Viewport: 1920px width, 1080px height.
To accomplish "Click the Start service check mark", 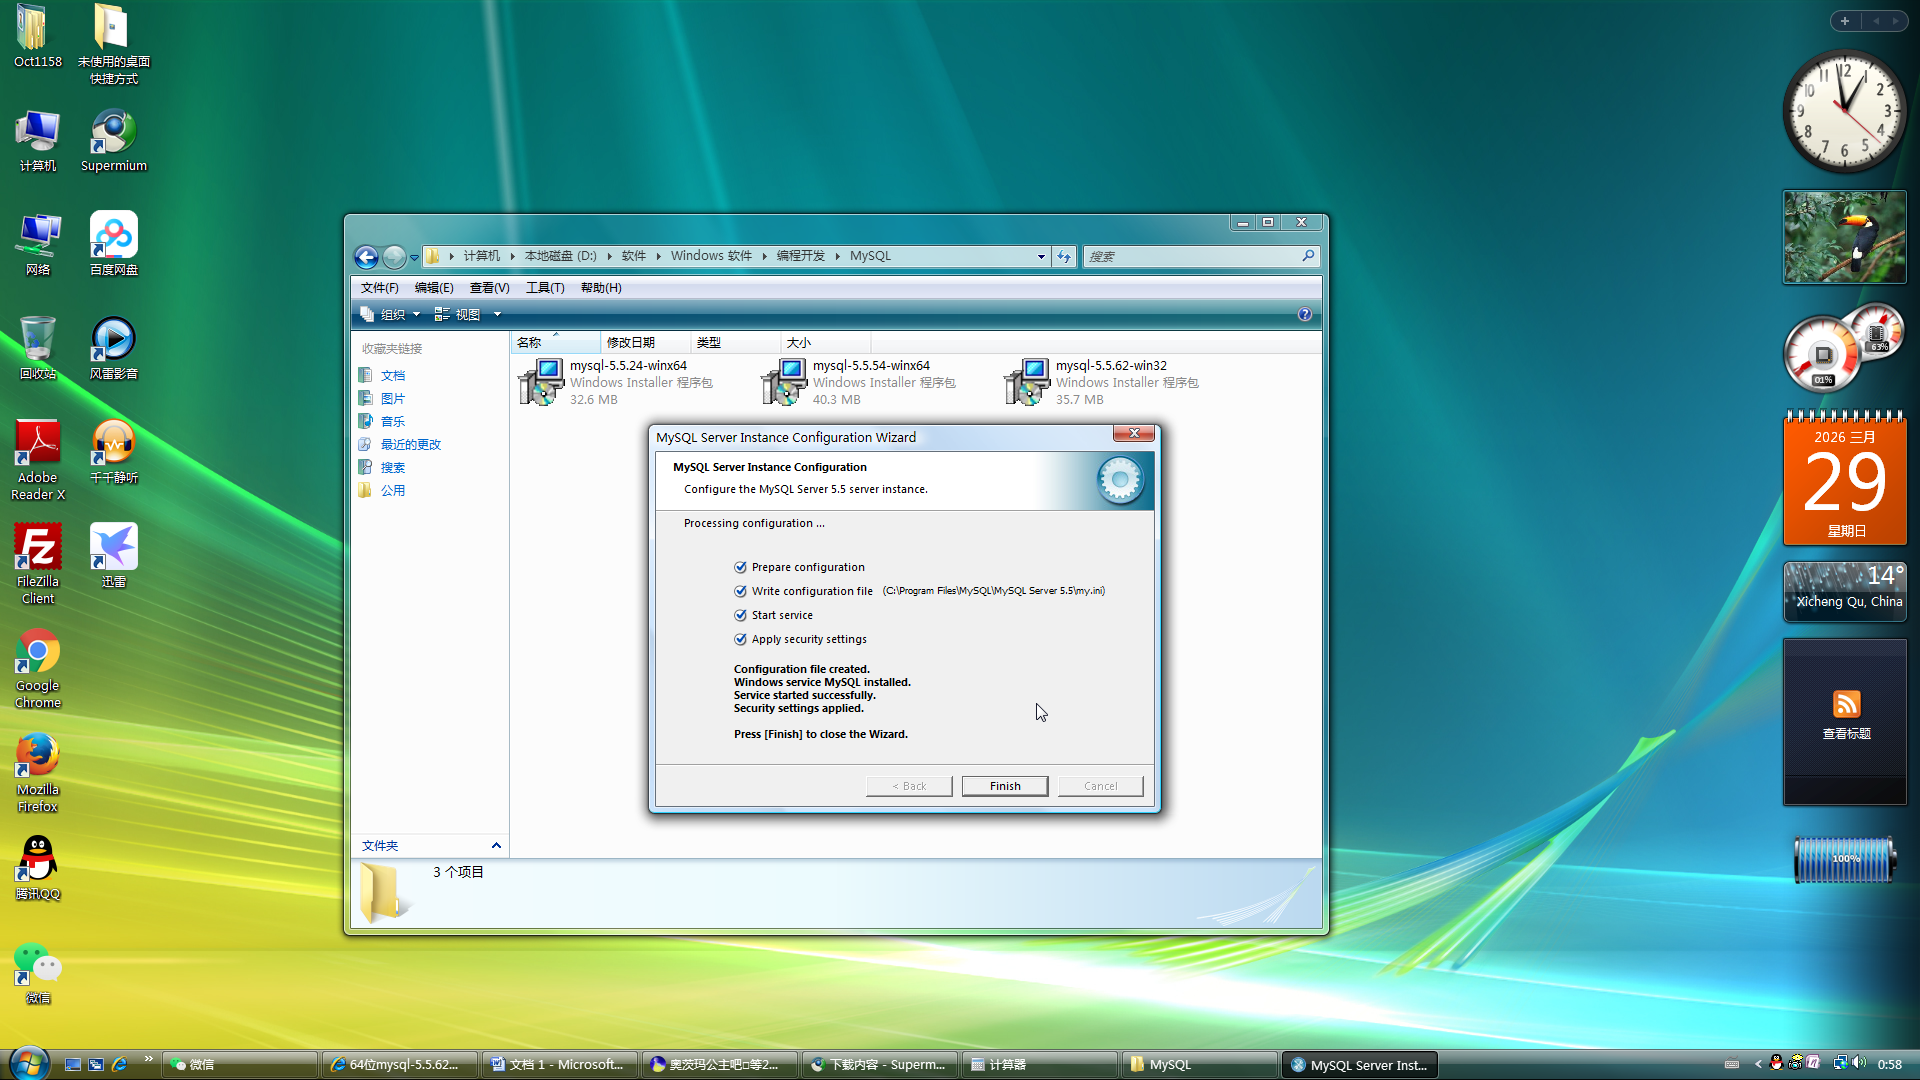I will tap(740, 615).
